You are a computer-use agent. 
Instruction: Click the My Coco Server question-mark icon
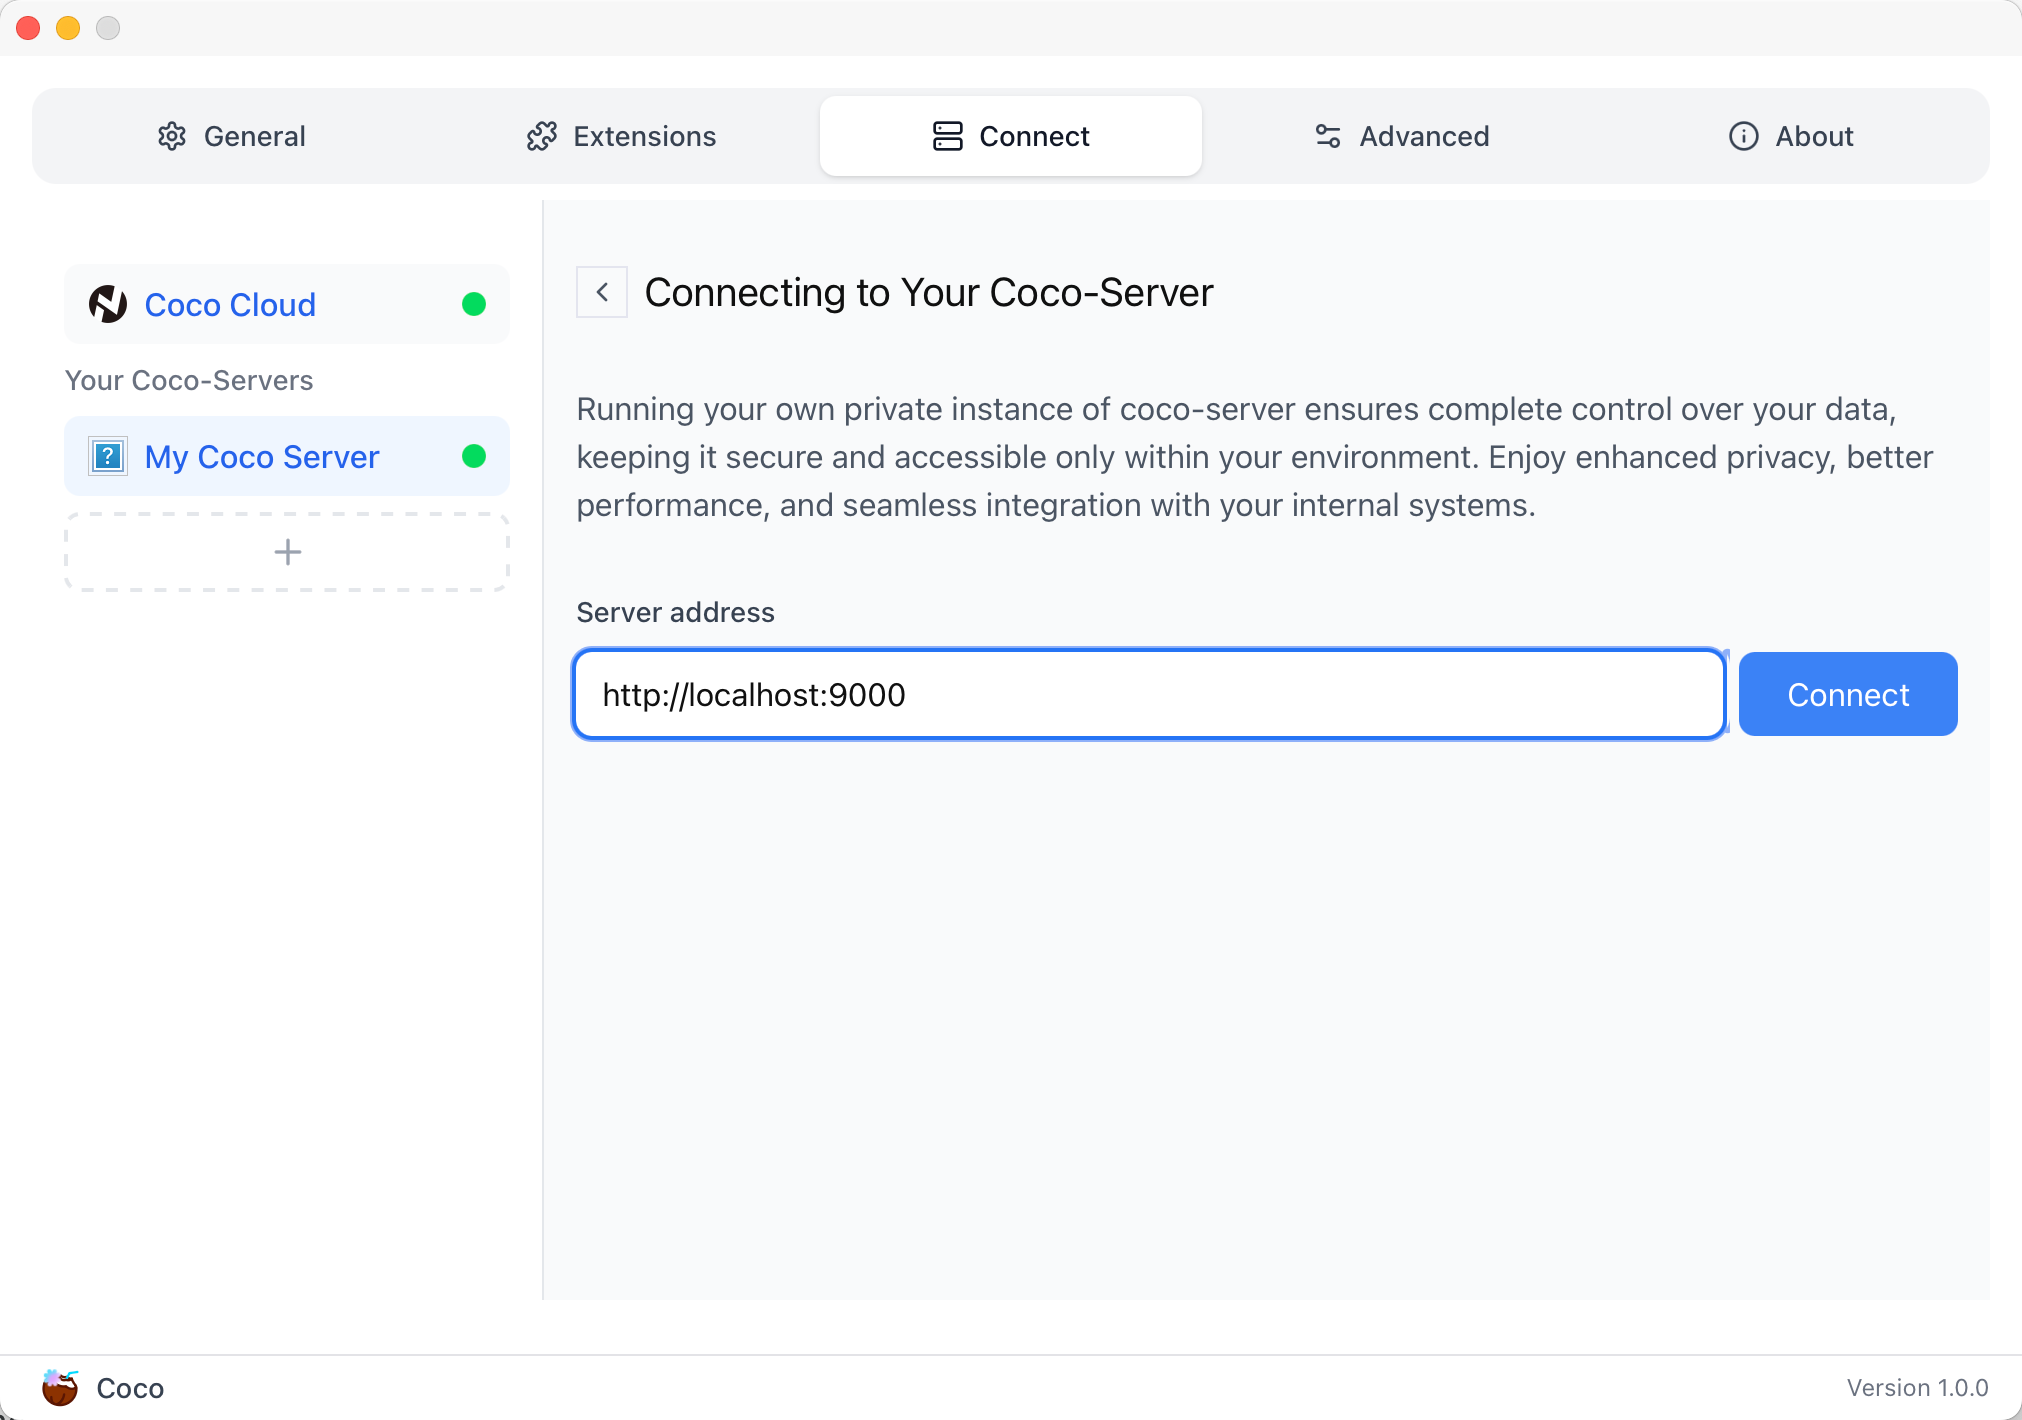point(108,456)
